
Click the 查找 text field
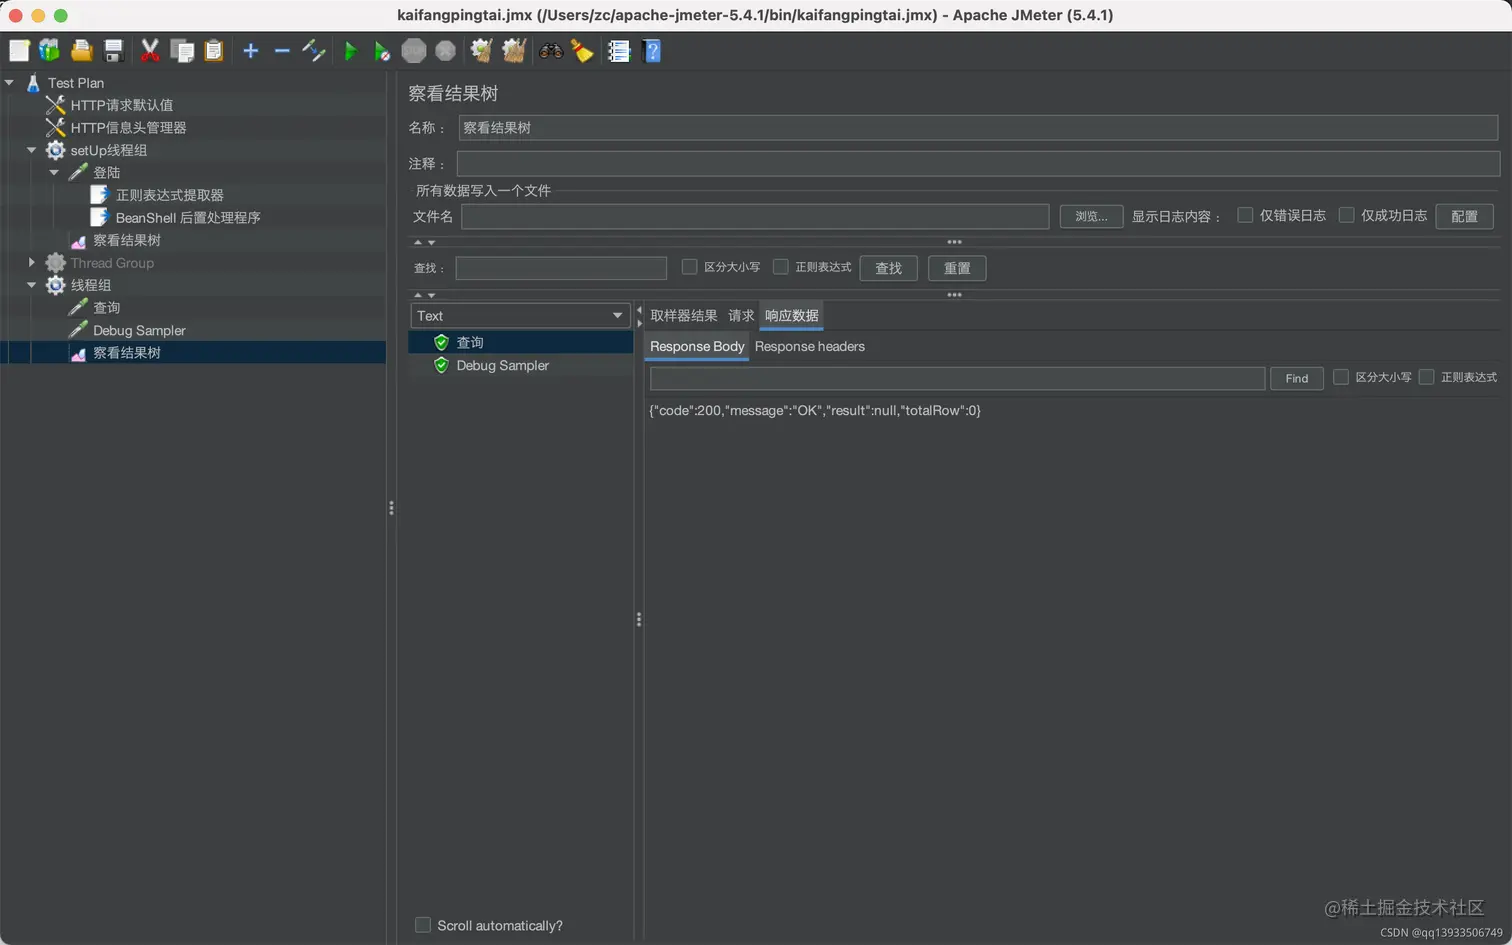[561, 268]
